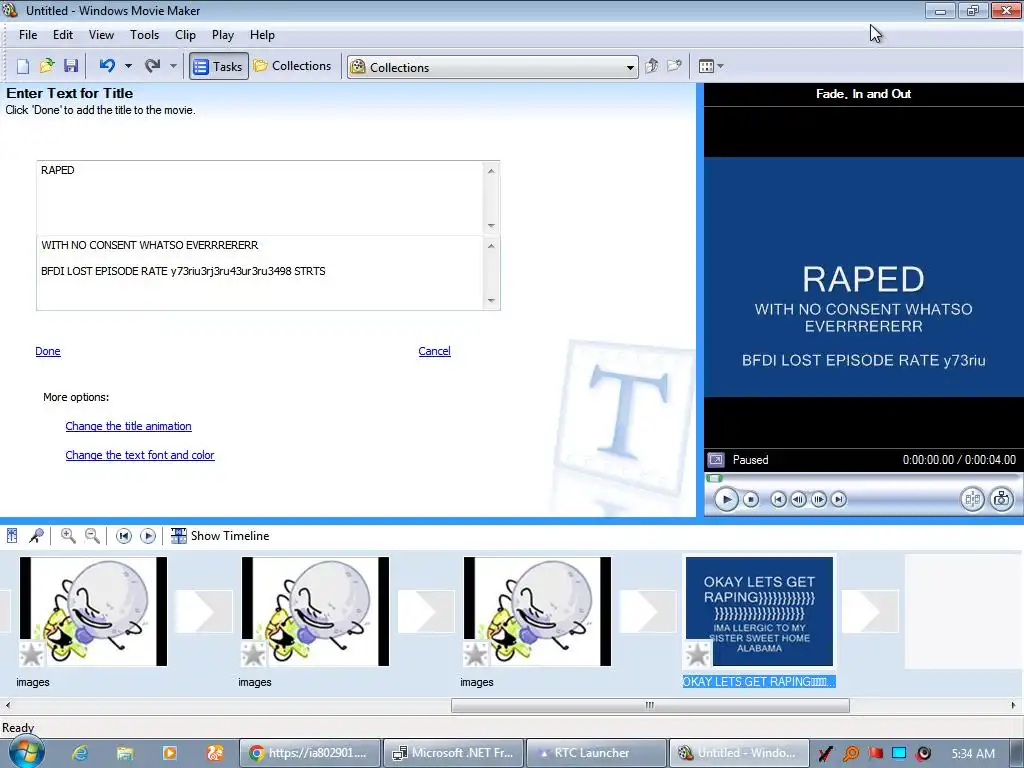Step to the next frame in the preview

(818, 500)
